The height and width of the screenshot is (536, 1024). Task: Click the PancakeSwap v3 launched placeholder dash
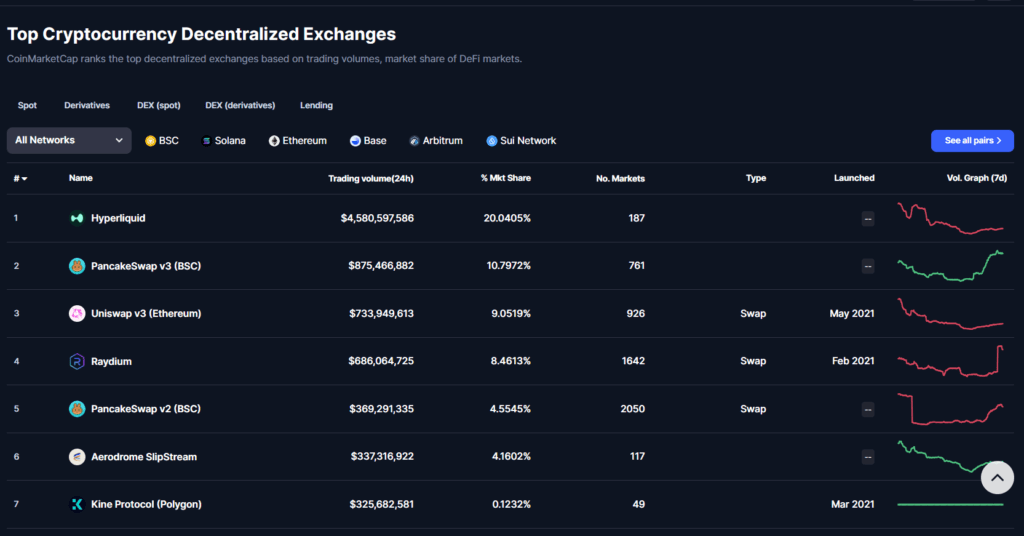point(868,266)
